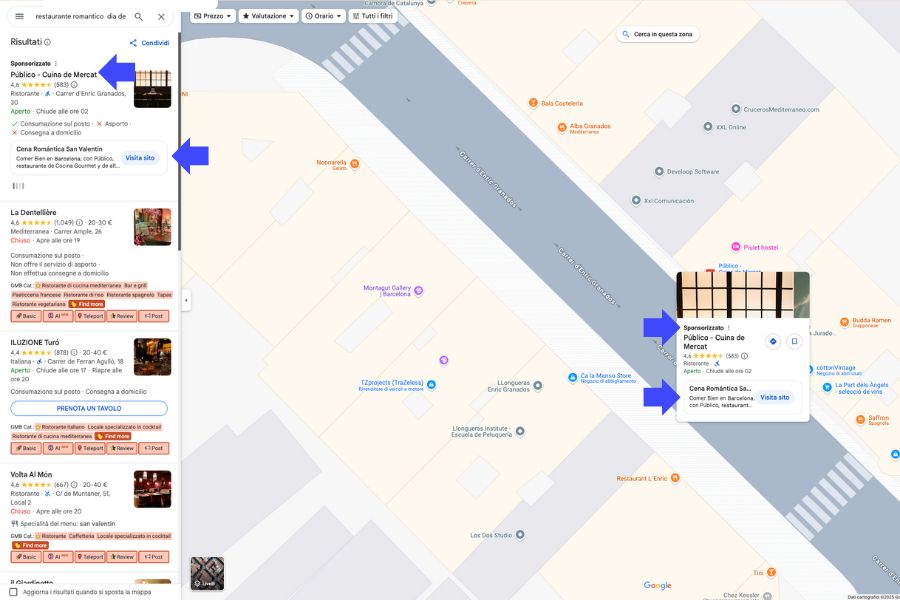Select the Bala Cocteleria map pin
The width and height of the screenshot is (900, 600).
click(x=533, y=103)
